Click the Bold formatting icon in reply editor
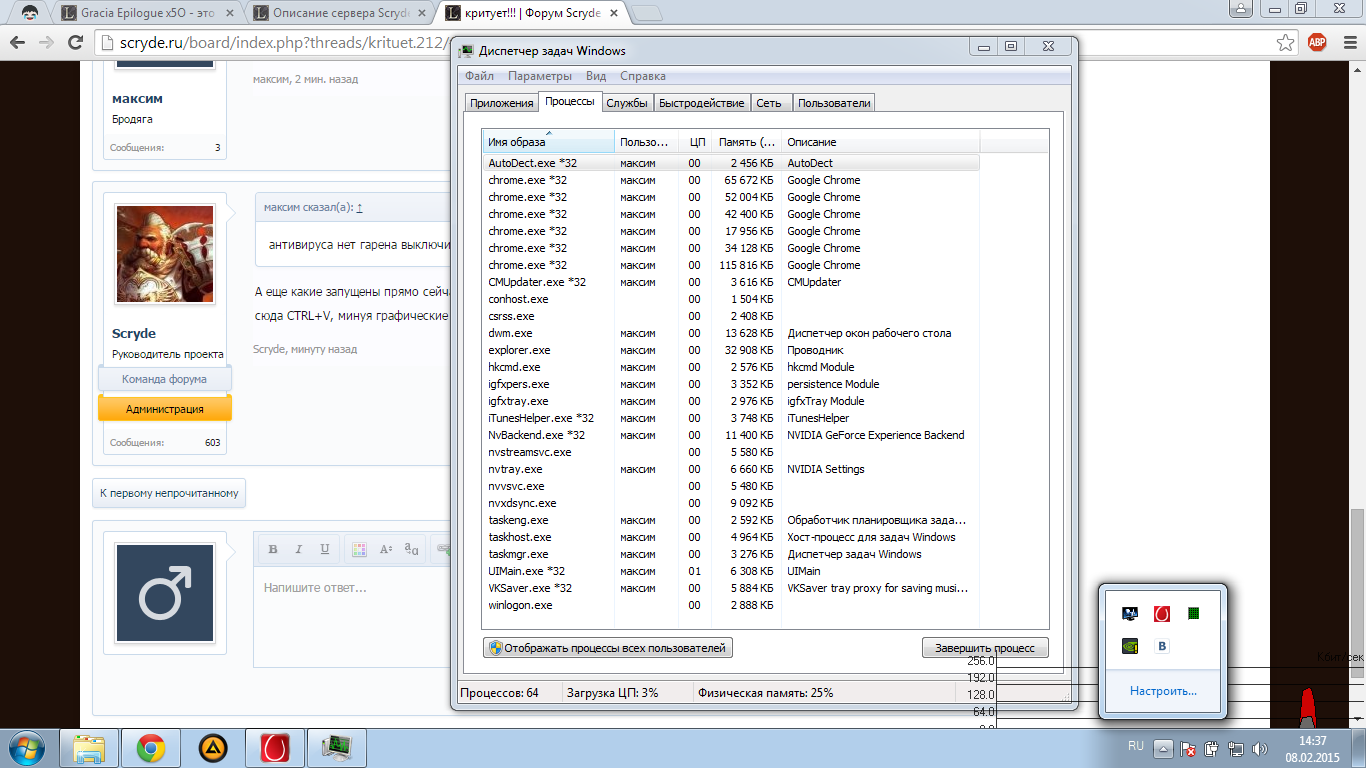 [x=272, y=549]
